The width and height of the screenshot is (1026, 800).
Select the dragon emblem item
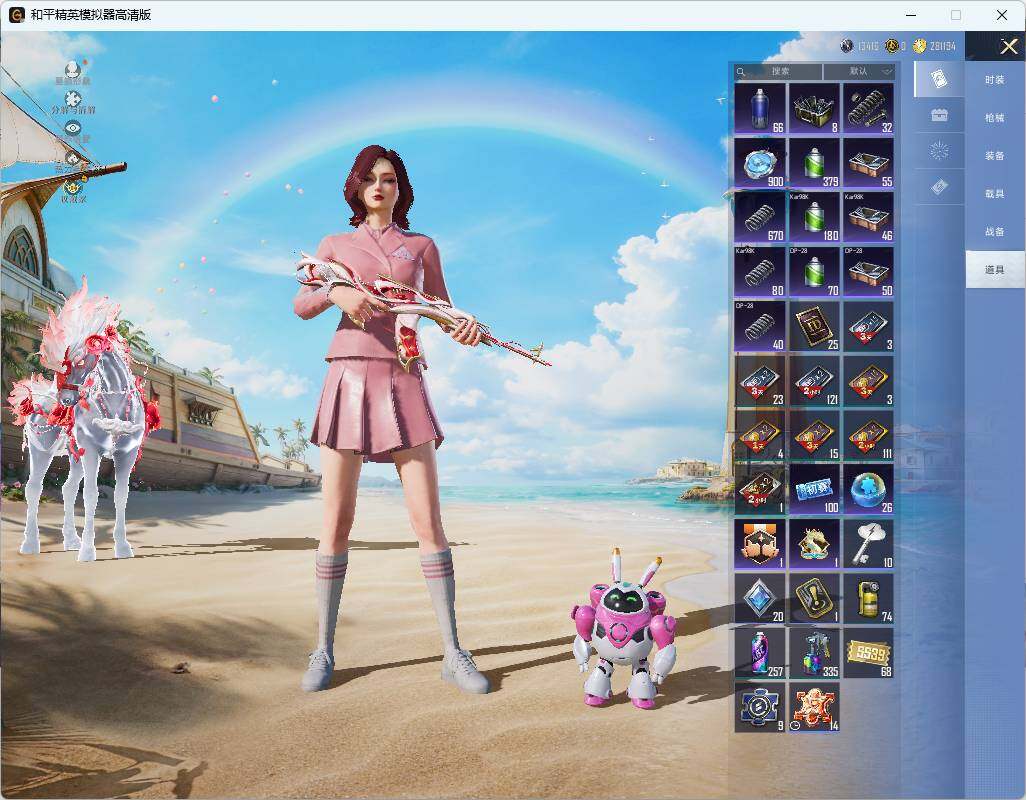814,544
